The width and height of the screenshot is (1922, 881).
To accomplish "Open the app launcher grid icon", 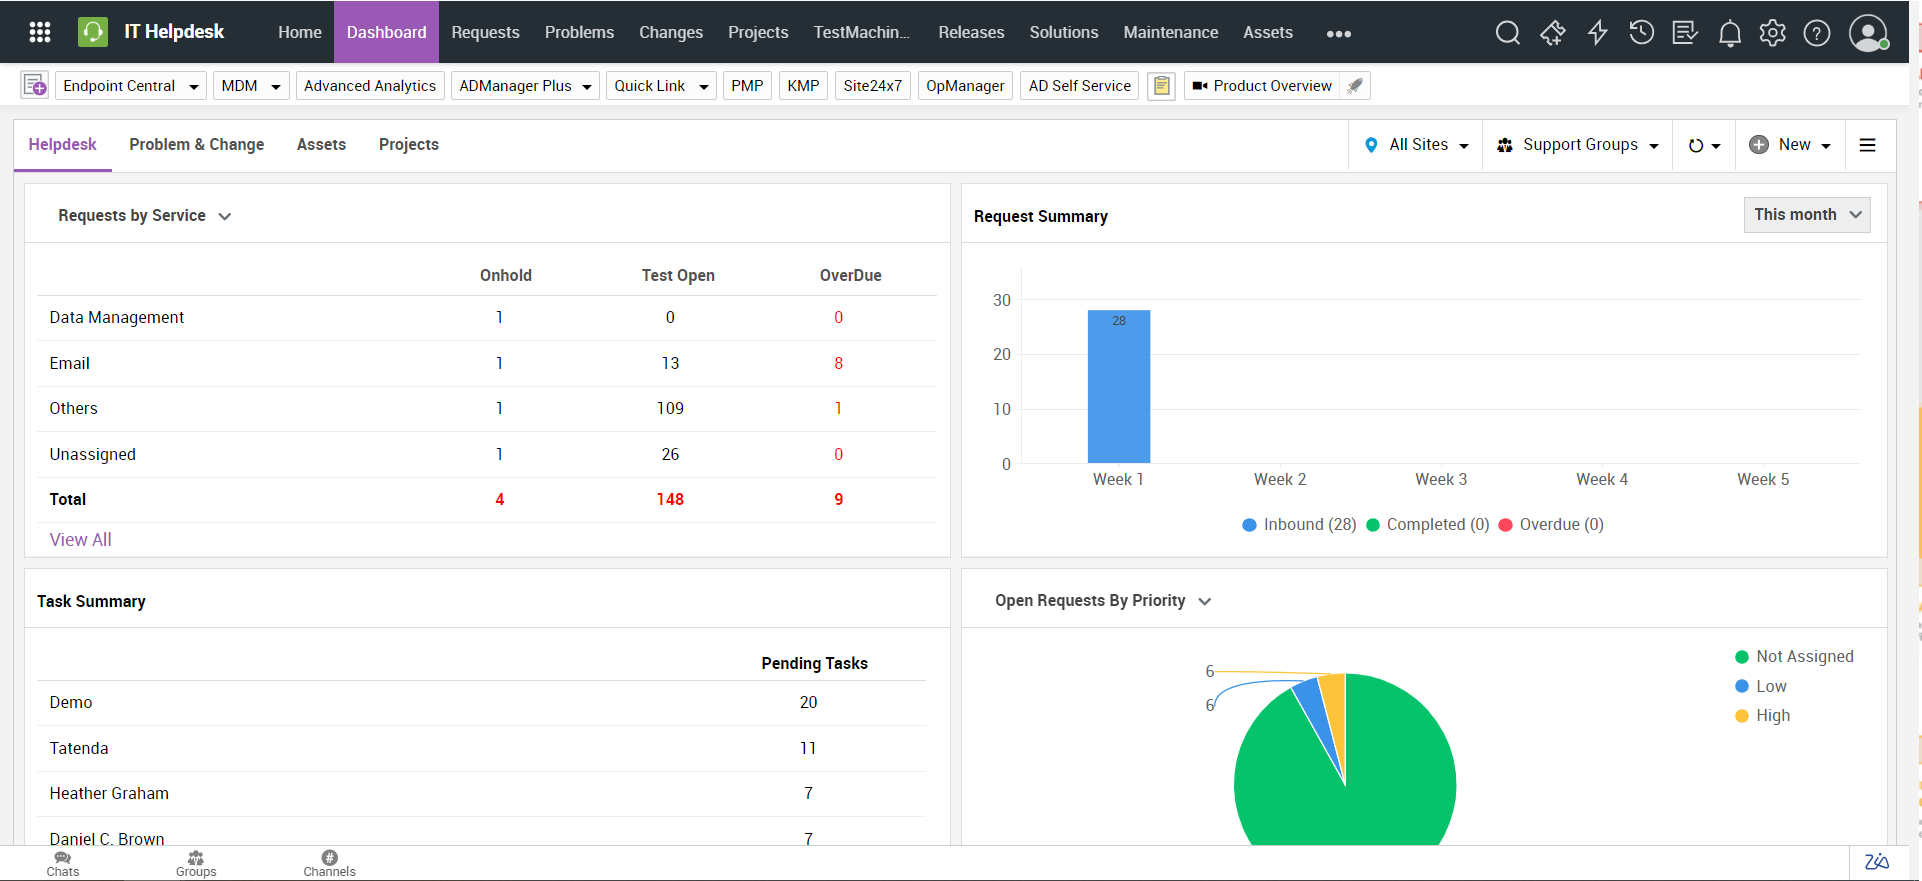I will pyautogui.click(x=40, y=32).
